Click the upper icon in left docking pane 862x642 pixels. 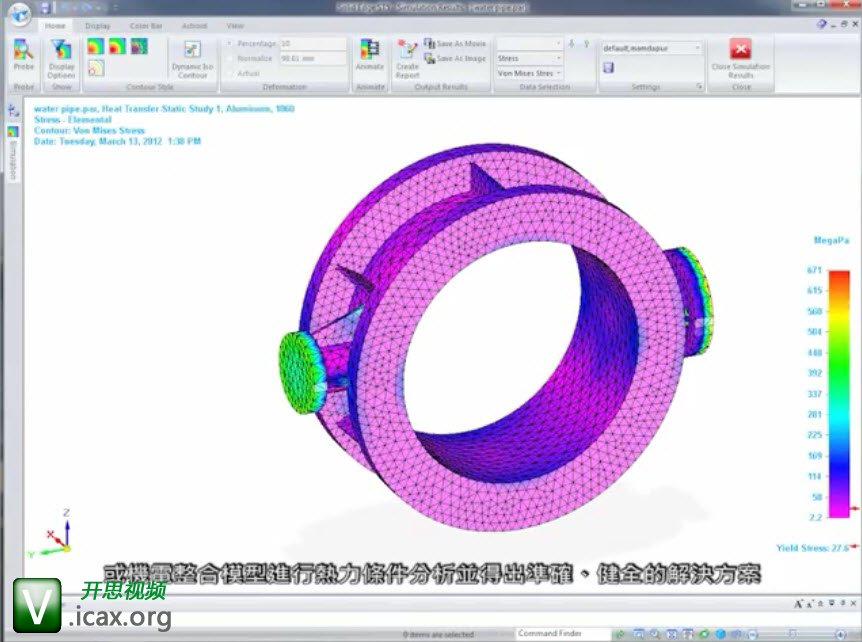tap(13, 110)
